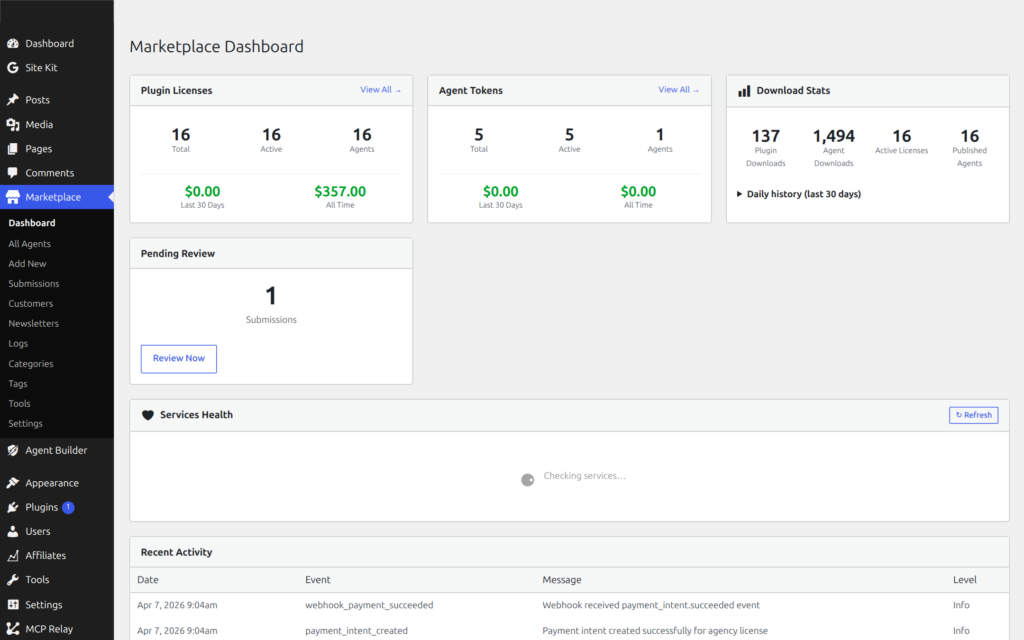
Task: Click the $357.00 All Time revenue value
Action: point(340,191)
